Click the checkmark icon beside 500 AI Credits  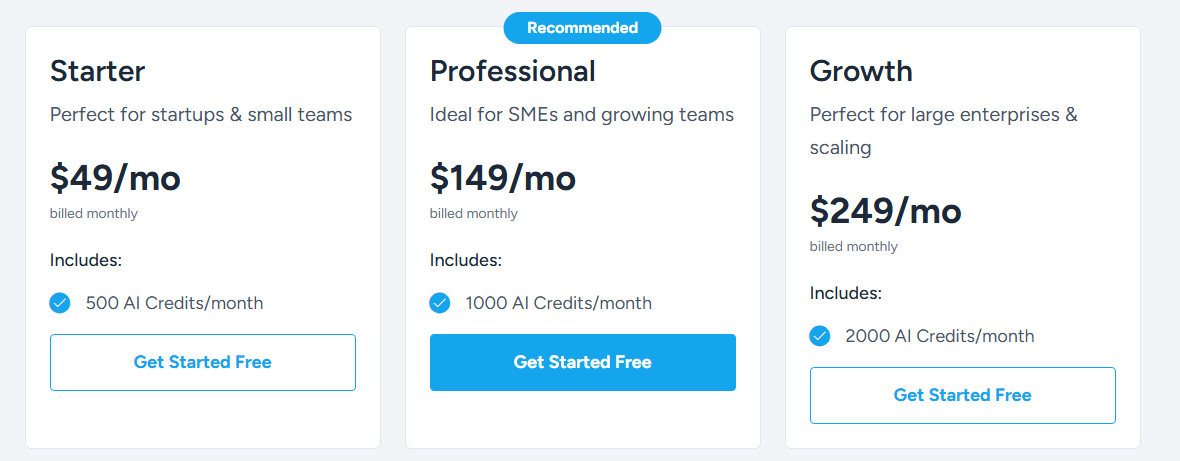(60, 303)
